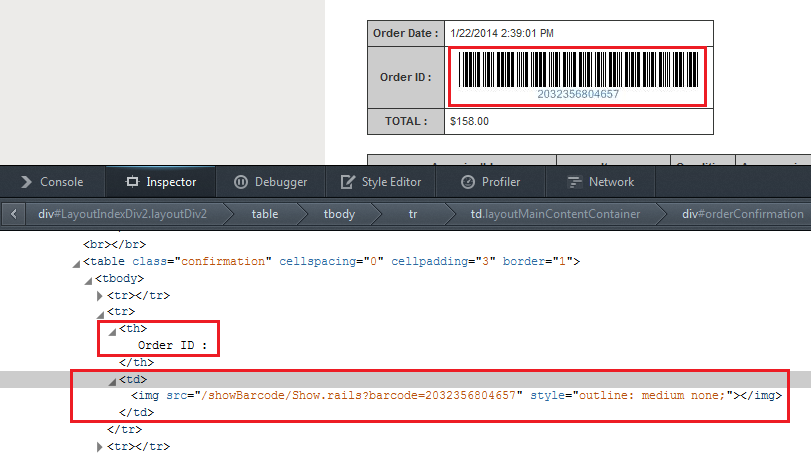The width and height of the screenshot is (811, 455).
Task: Collapse the tbody node
Action: click(88, 281)
